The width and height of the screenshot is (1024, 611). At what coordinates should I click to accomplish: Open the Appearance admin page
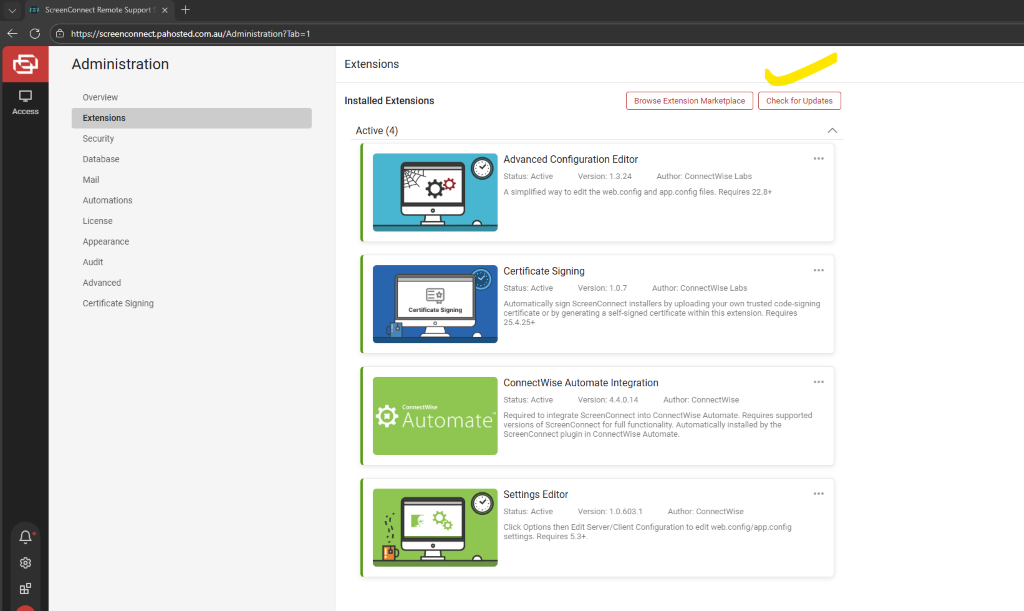pyautogui.click(x=106, y=242)
